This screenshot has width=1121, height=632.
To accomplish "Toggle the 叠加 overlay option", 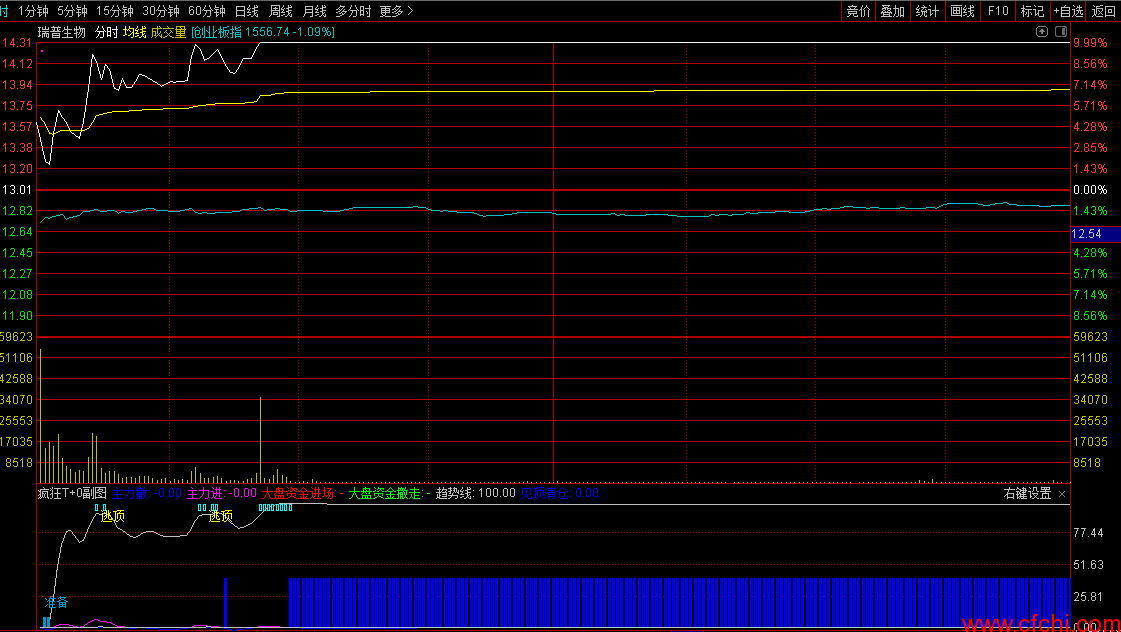I will [x=892, y=11].
